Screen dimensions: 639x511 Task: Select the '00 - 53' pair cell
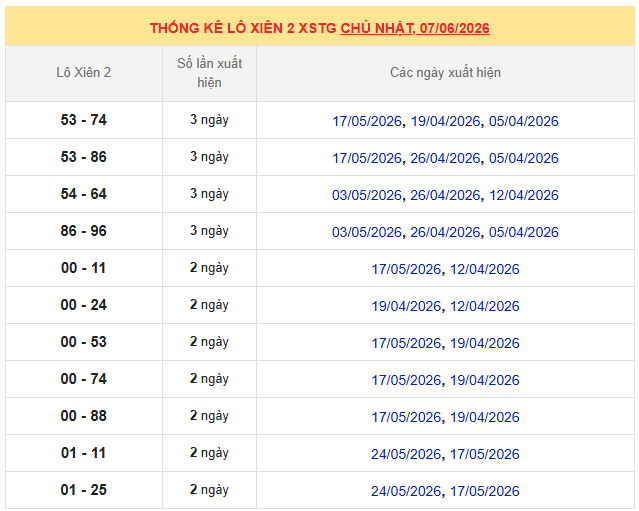84,342
